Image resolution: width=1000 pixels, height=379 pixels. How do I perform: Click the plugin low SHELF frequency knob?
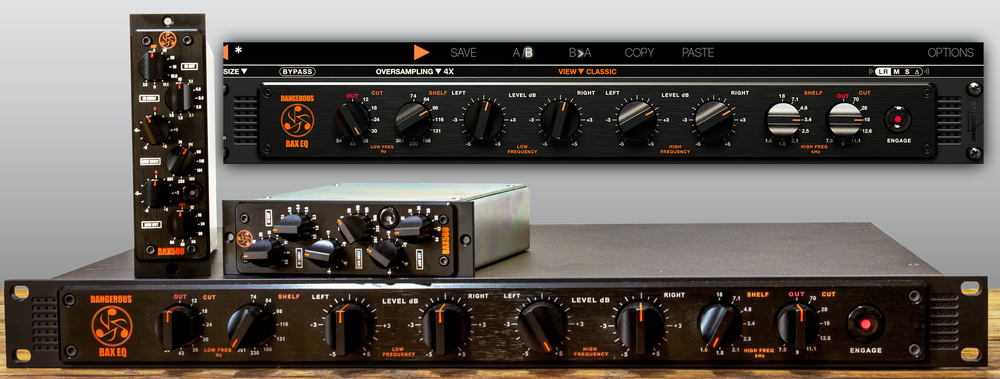coord(413,119)
